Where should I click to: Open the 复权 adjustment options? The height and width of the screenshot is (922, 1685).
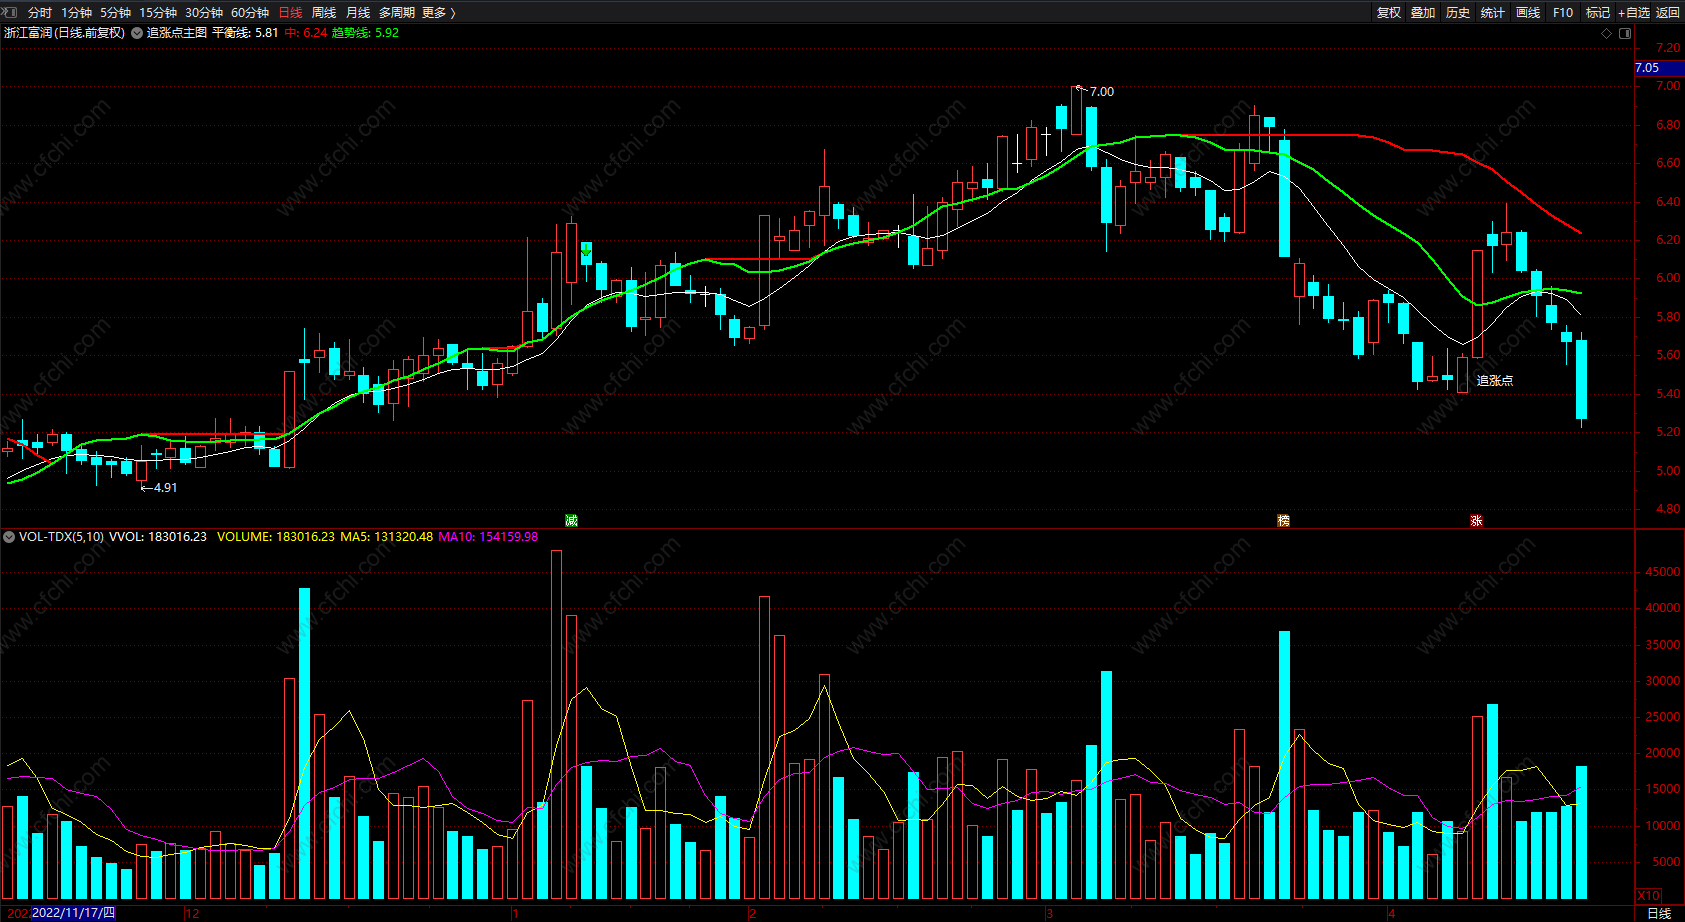[x=1388, y=12]
